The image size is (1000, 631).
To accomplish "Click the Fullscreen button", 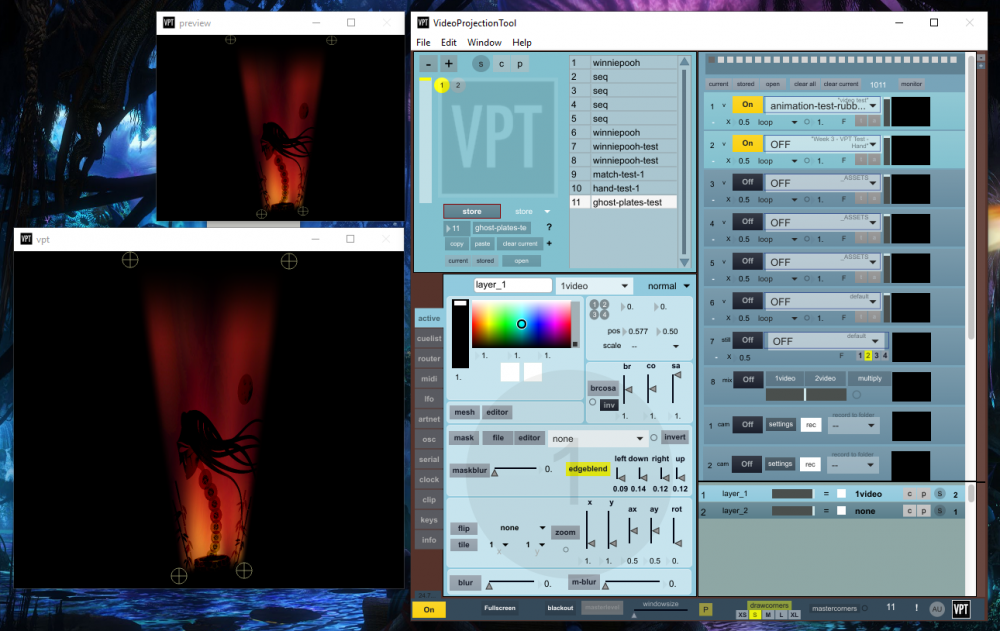I will coord(500,608).
